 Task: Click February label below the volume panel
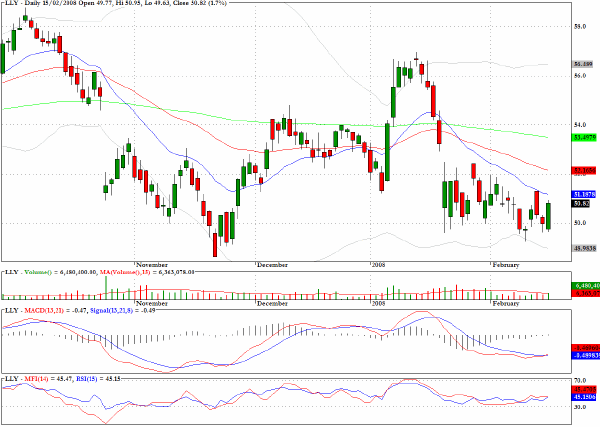click(x=505, y=303)
